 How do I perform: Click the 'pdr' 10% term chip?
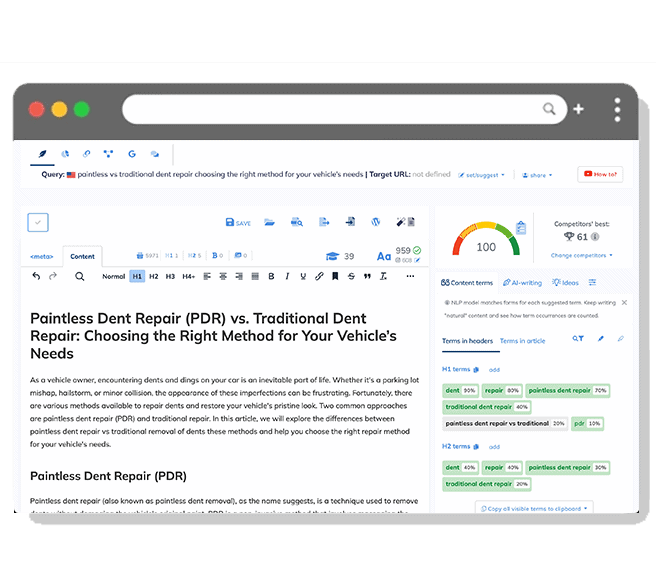587,423
